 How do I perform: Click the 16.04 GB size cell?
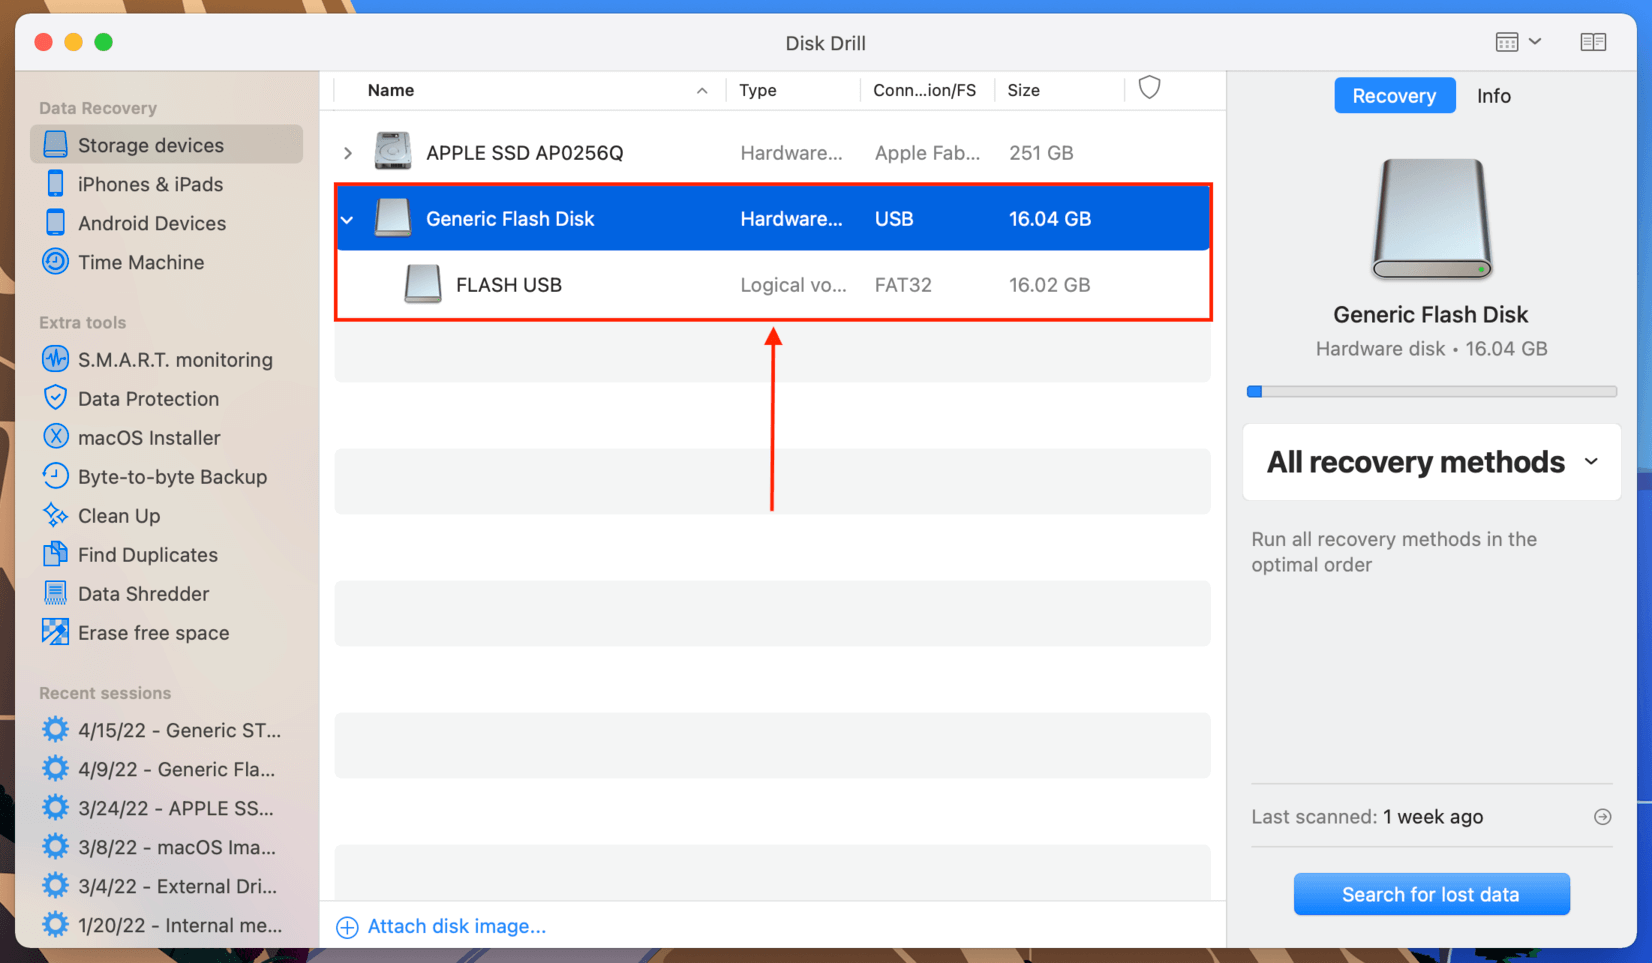1049,219
